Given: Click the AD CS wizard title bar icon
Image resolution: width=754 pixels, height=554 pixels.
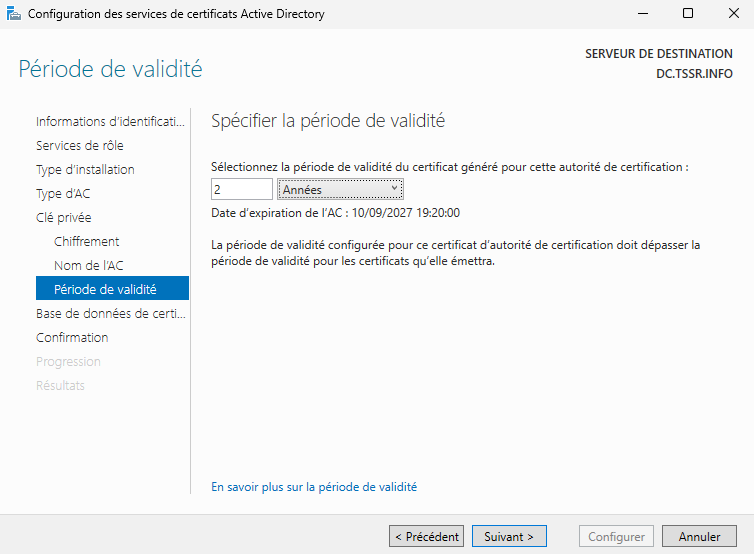Looking at the screenshot, I should 15,14.
